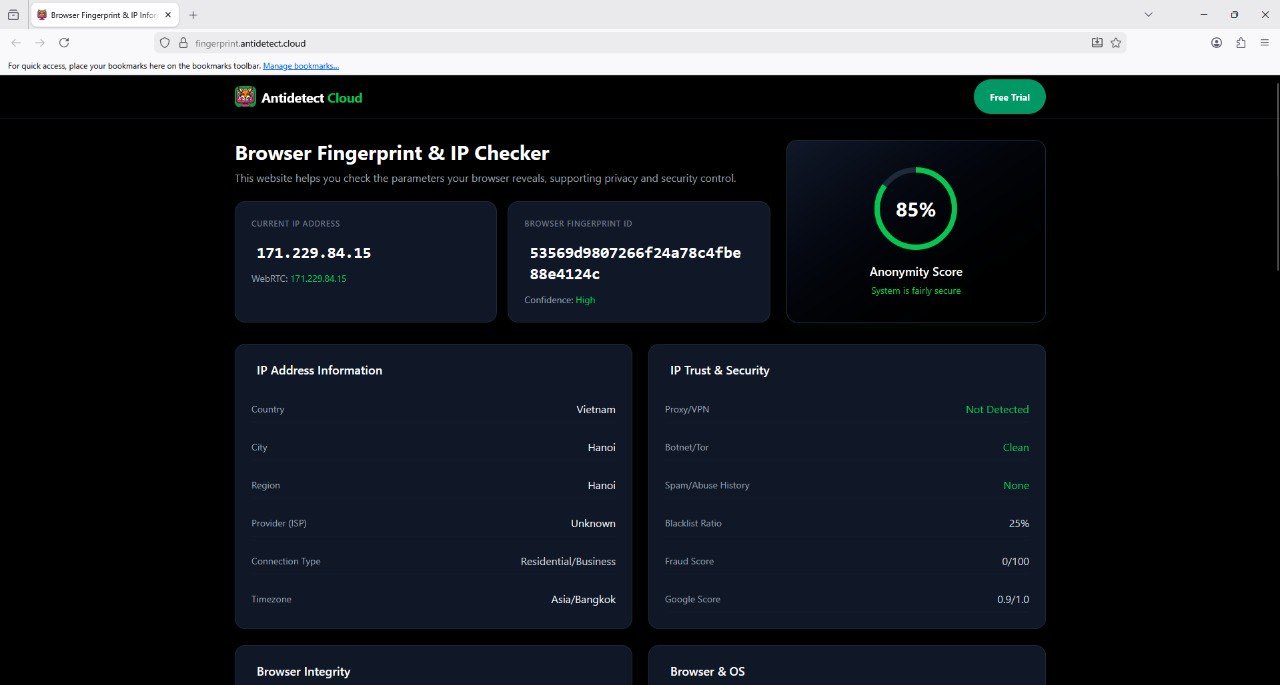The width and height of the screenshot is (1280, 685).
Task: Click the Blacklist Ratio 25% value
Action: click(1019, 523)
